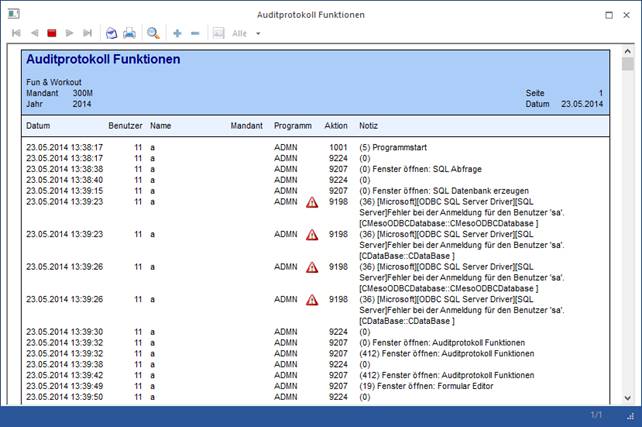Jump to last page of report
The height and width of the screenshot is (427, 642).
[x=88, y=33]
